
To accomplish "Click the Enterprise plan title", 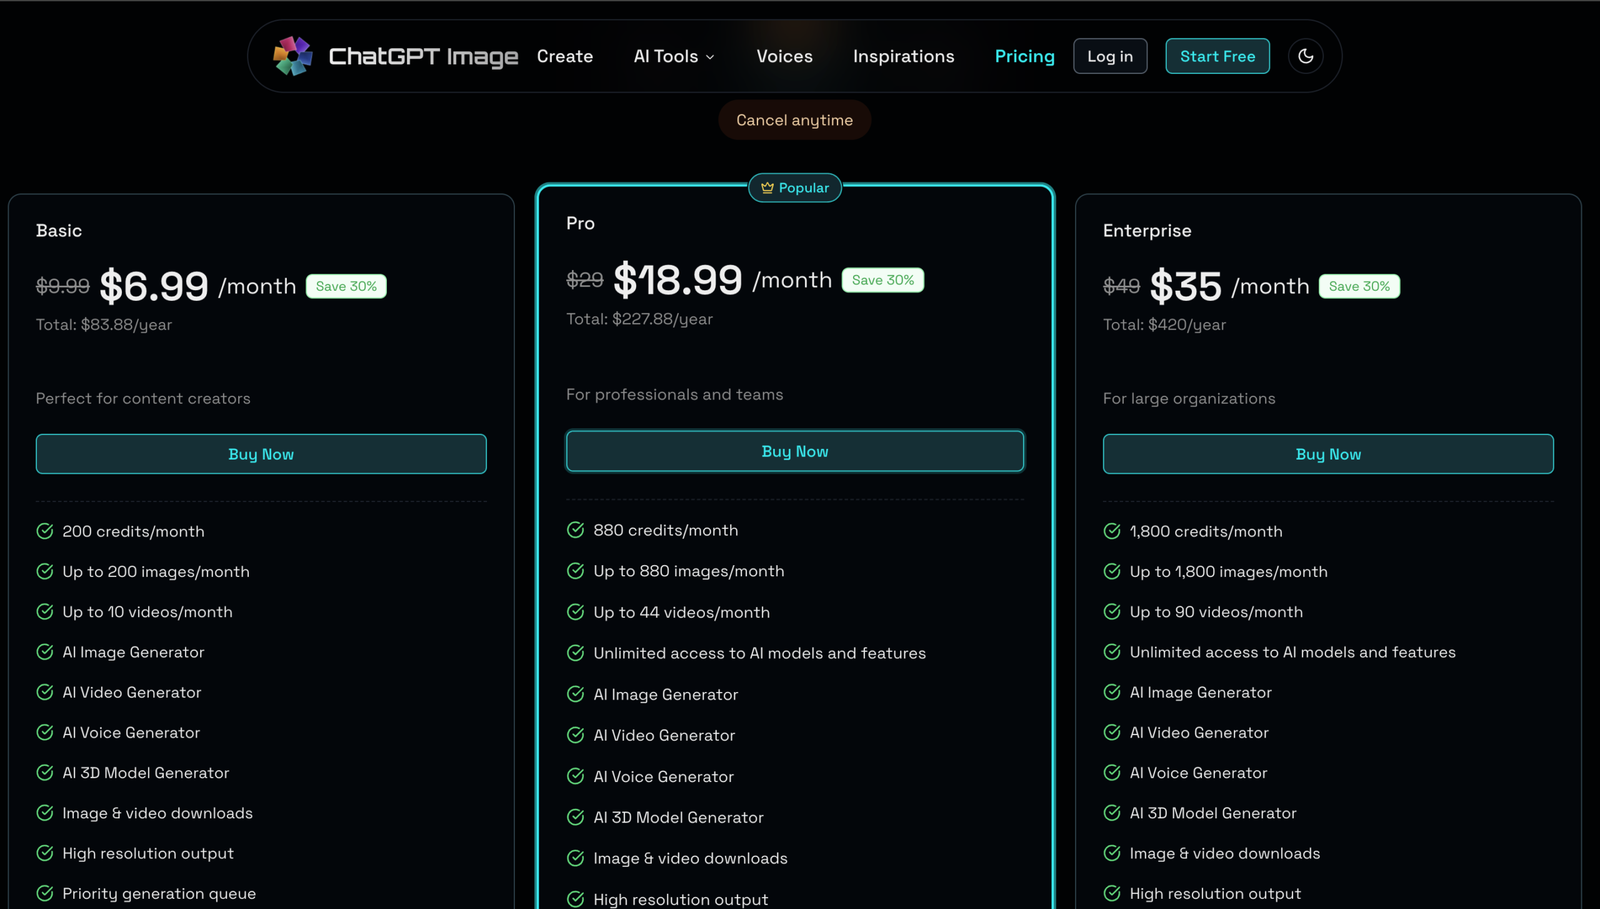I will (x=1147, y=231).
